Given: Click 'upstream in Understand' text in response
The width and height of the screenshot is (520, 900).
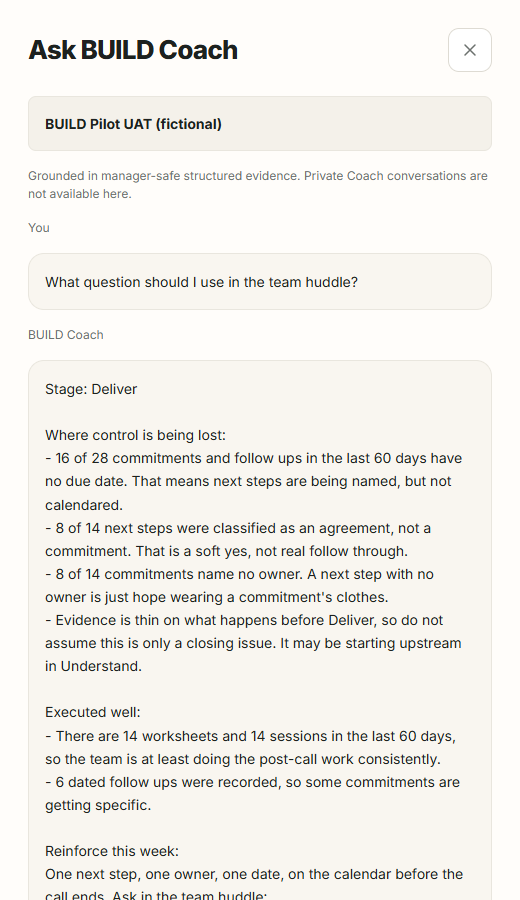Looking at the screenshot, I should coord(253,655).
